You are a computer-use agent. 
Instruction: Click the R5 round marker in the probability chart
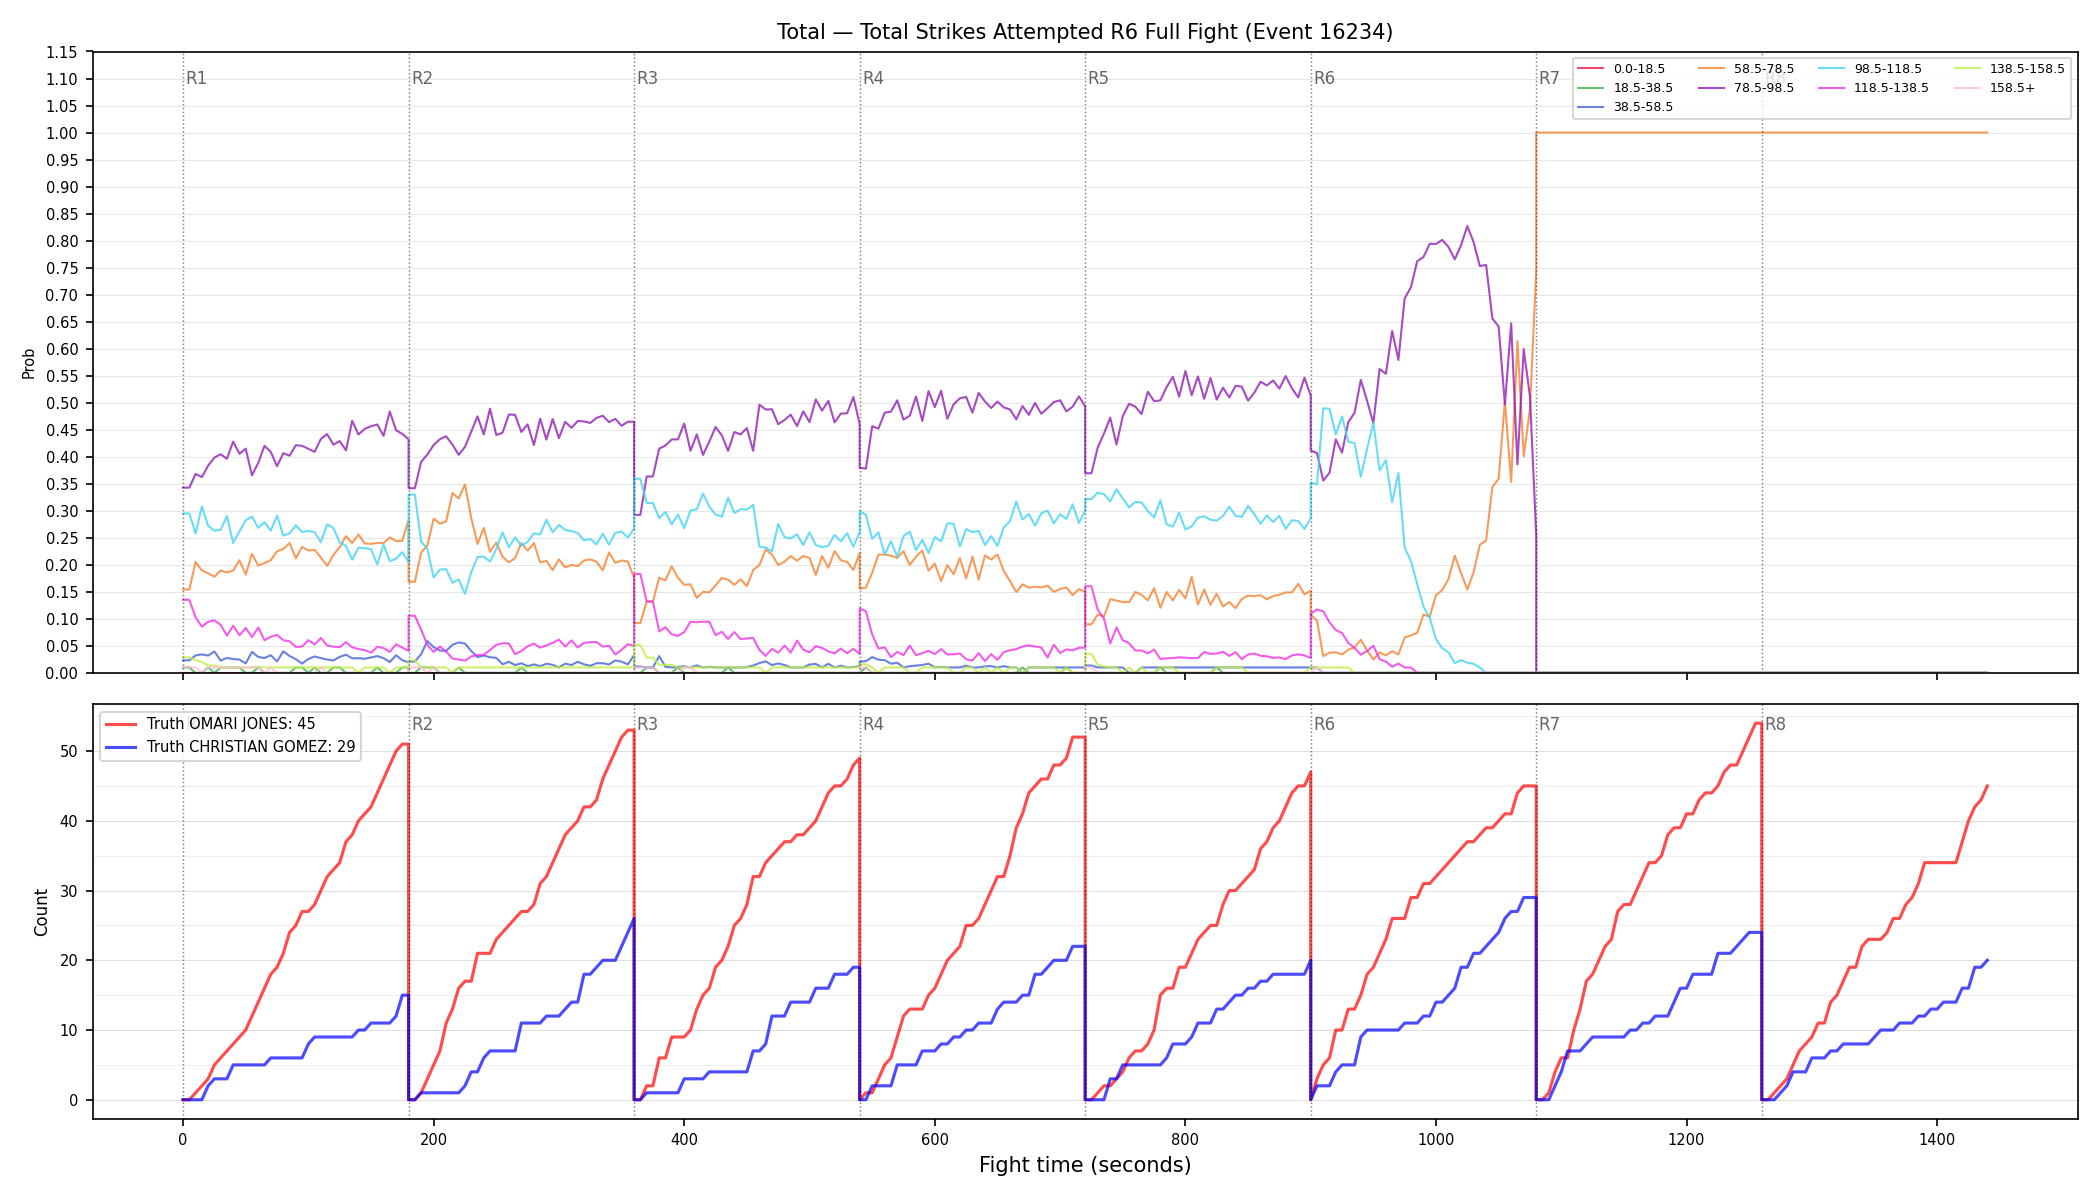click(1098, 78)
